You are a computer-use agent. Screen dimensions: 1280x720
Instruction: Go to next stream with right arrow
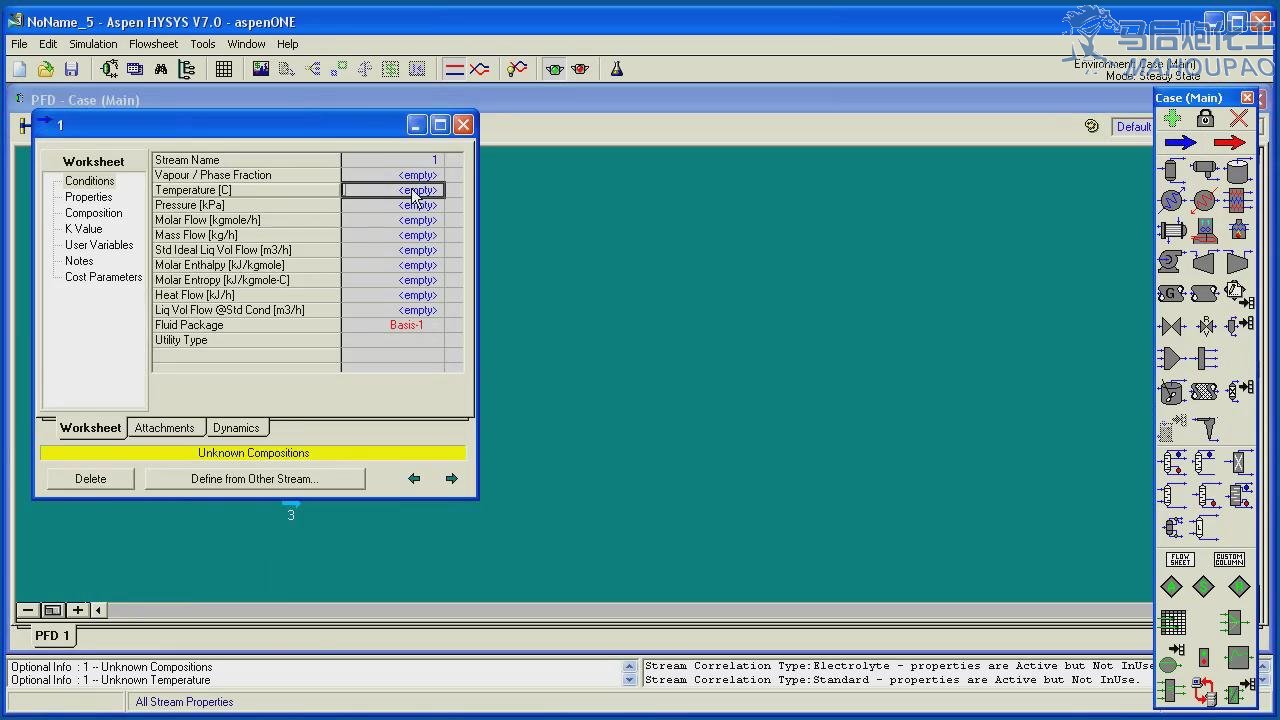point(451,479)
